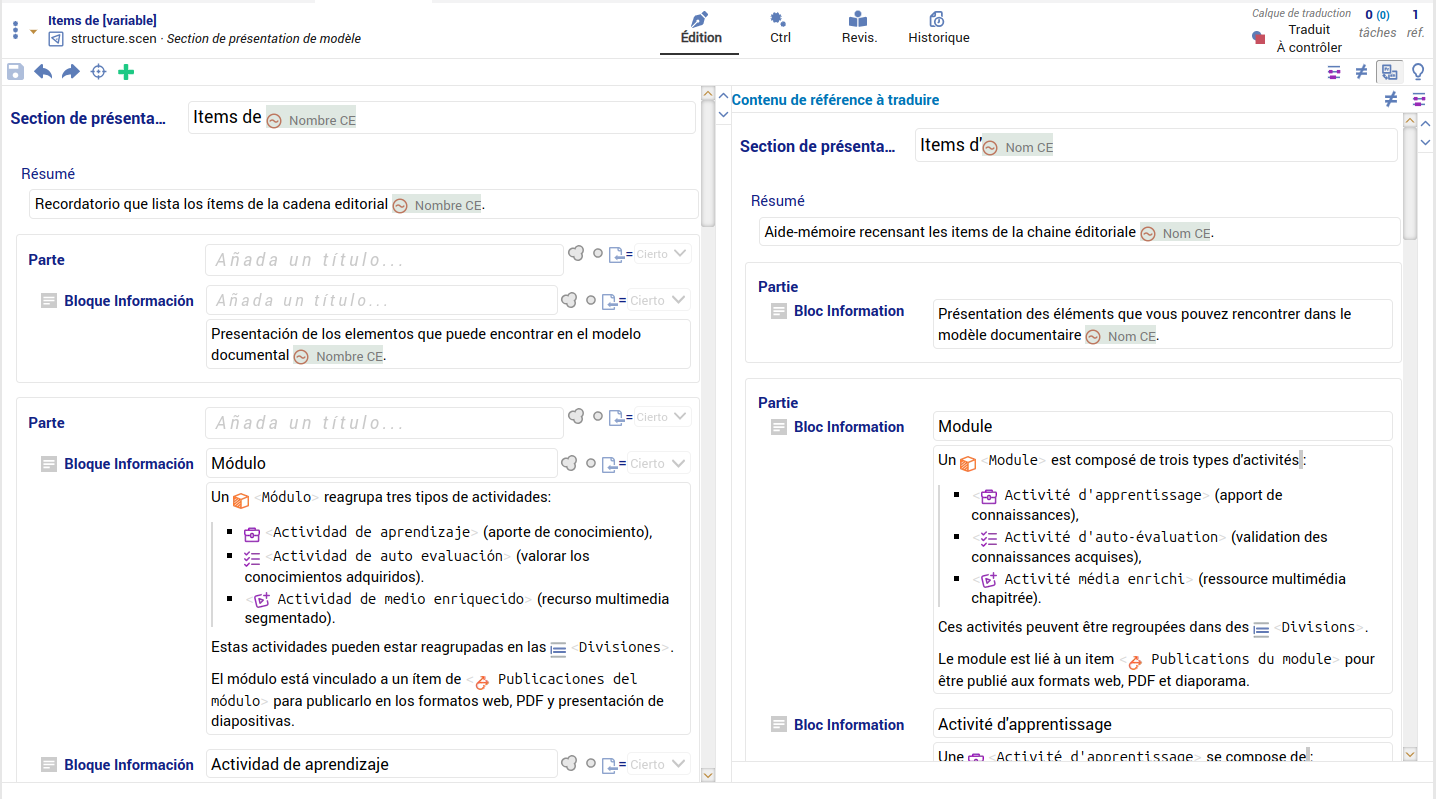Viewport: 1436px width, 799px height.
Task: Click the Save icon in the toolbar
Action: coord(15,72)
